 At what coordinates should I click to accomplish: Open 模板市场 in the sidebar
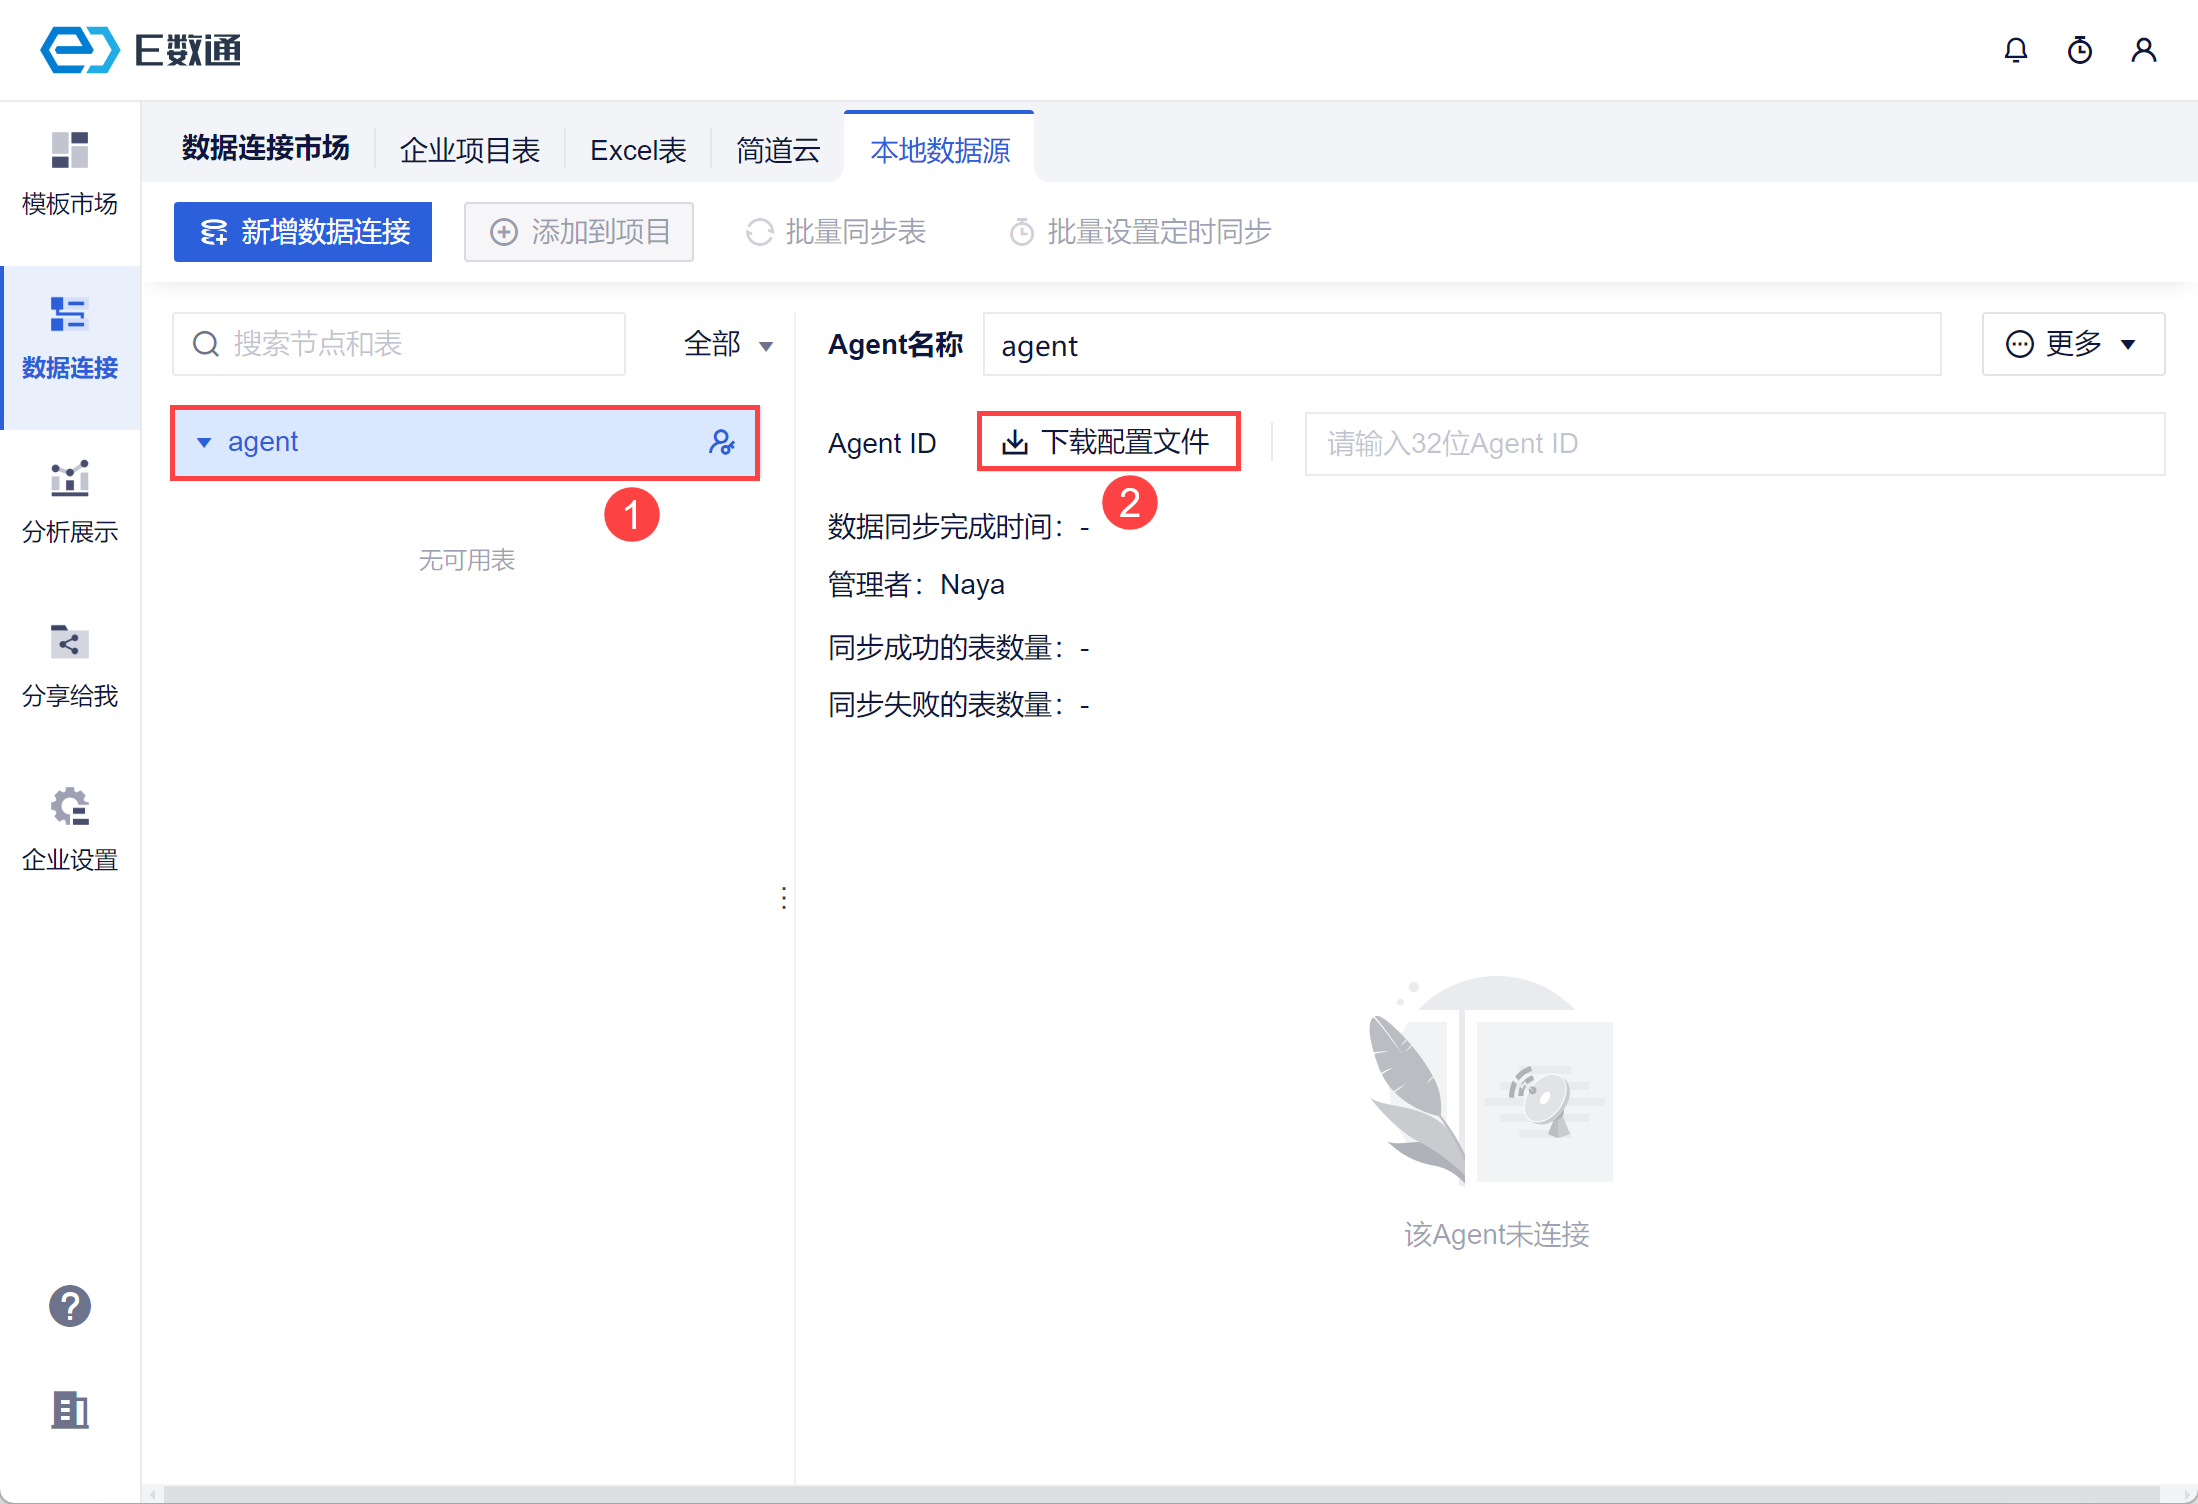[x=70, y=174]
